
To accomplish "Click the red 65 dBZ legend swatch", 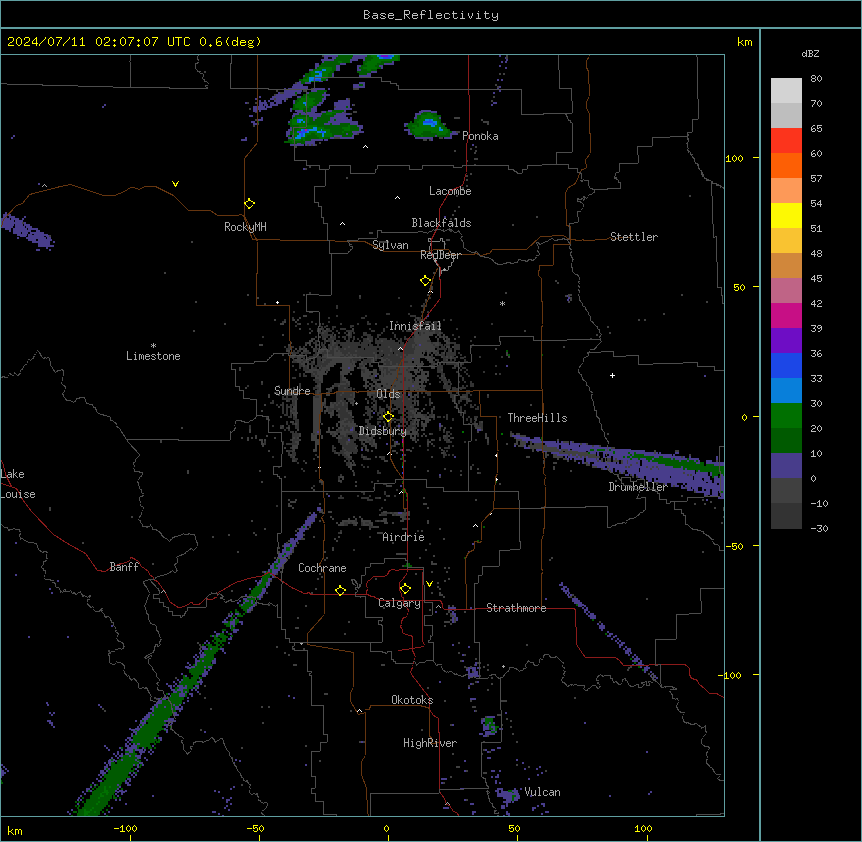I will pyautogui.click(x=786, y=141).
